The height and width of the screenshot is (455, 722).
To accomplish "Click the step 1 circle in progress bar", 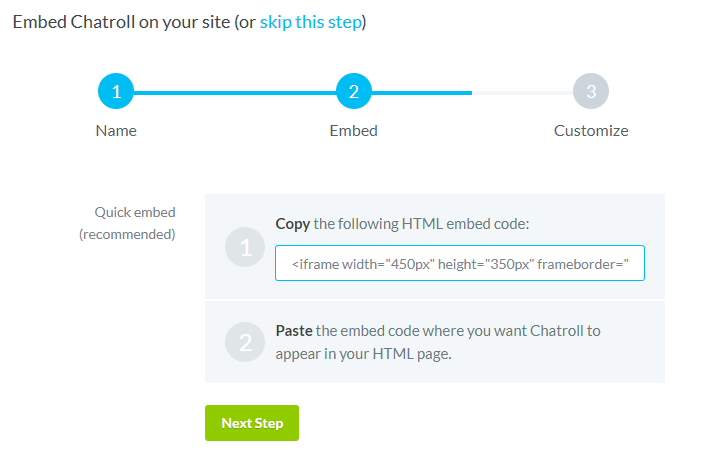I will (x=116, y=91).
